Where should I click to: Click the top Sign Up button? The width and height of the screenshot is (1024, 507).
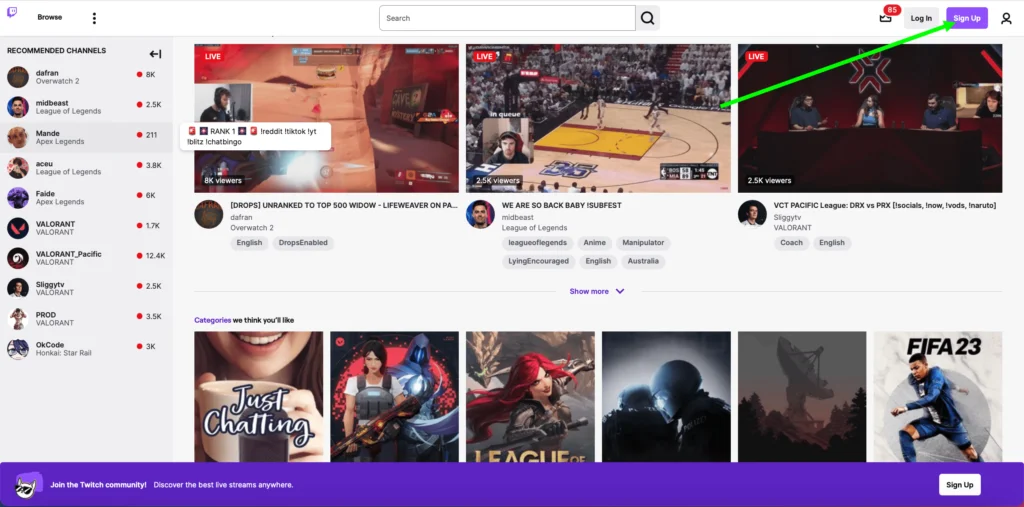click(967, 18)
